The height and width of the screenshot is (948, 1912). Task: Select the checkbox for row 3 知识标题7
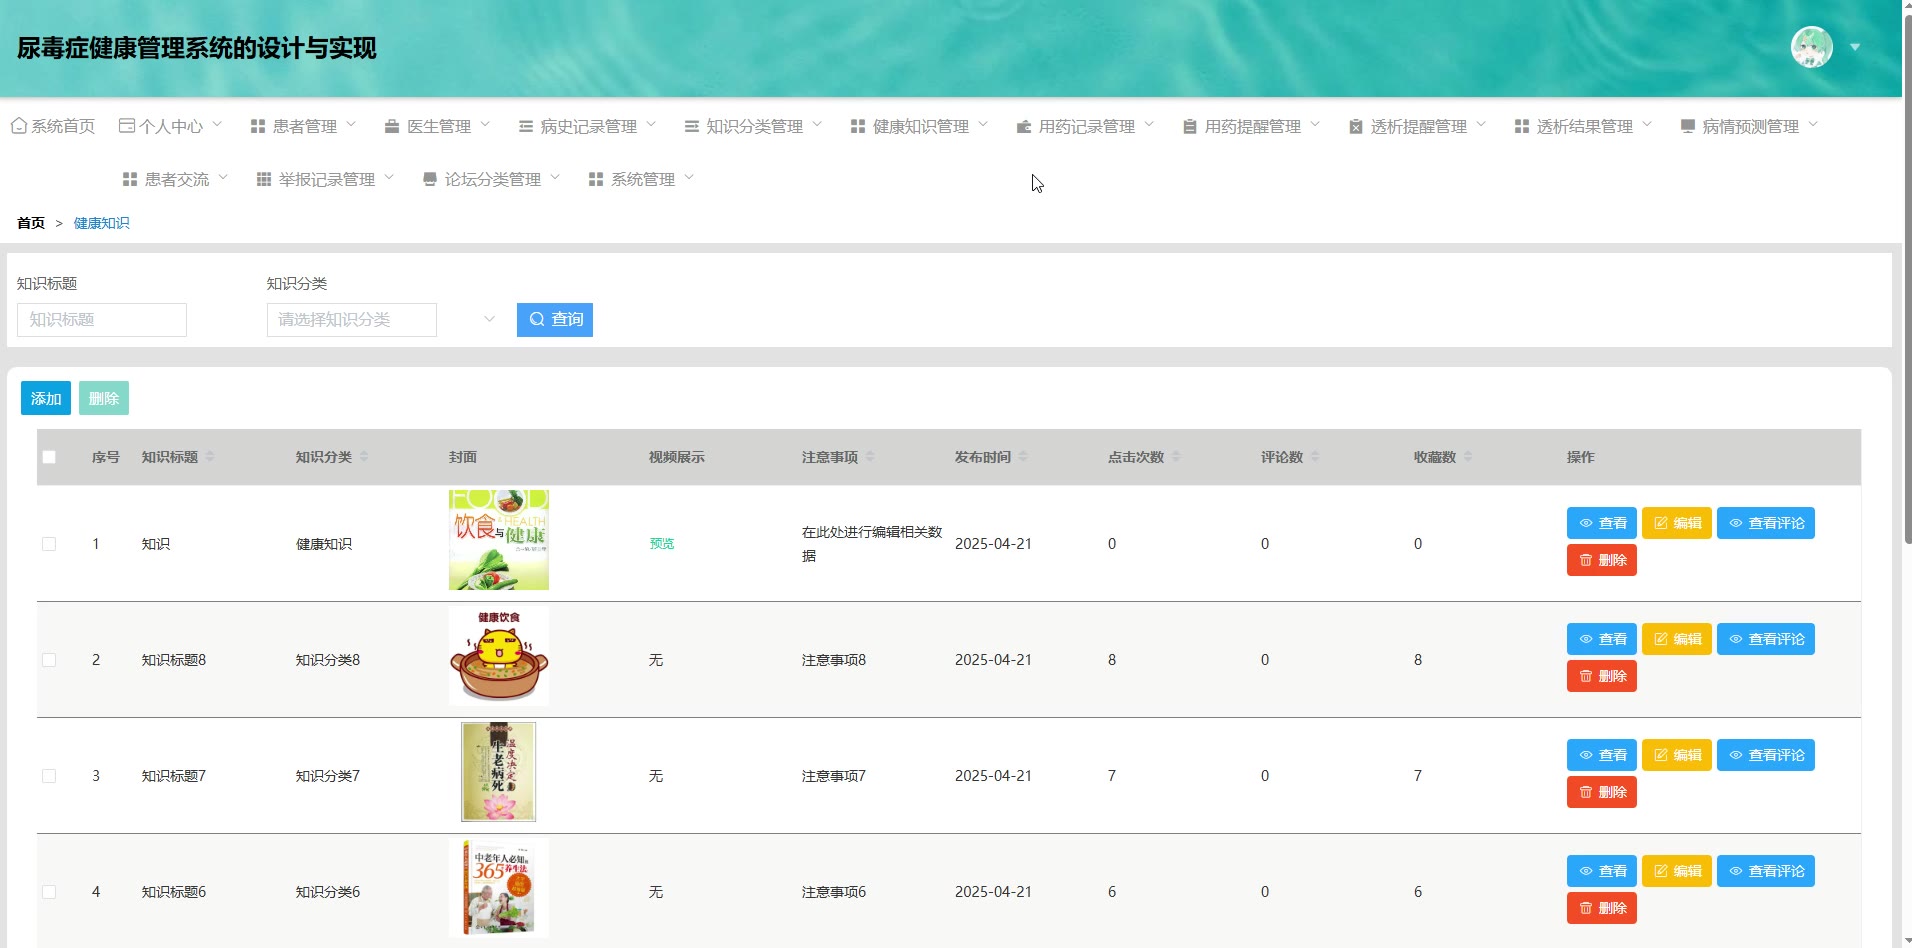[49, 776]
